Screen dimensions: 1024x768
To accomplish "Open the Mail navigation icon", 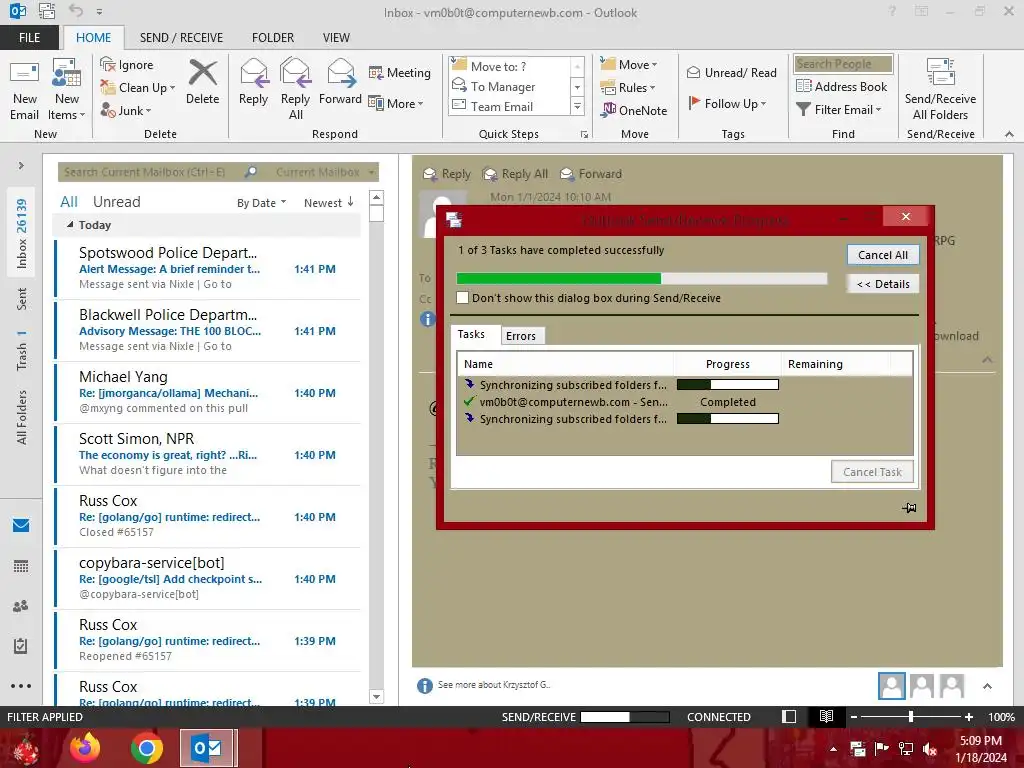I will pyautogui.click(x=21, y=525).
